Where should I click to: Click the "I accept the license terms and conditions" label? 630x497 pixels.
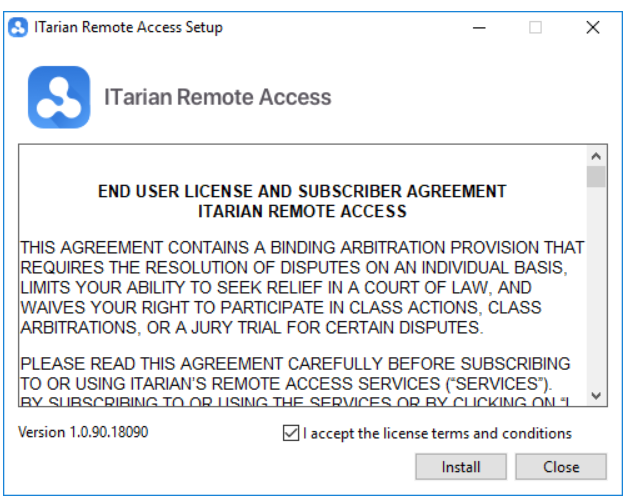pyautogui.click(x=437, y=433)
